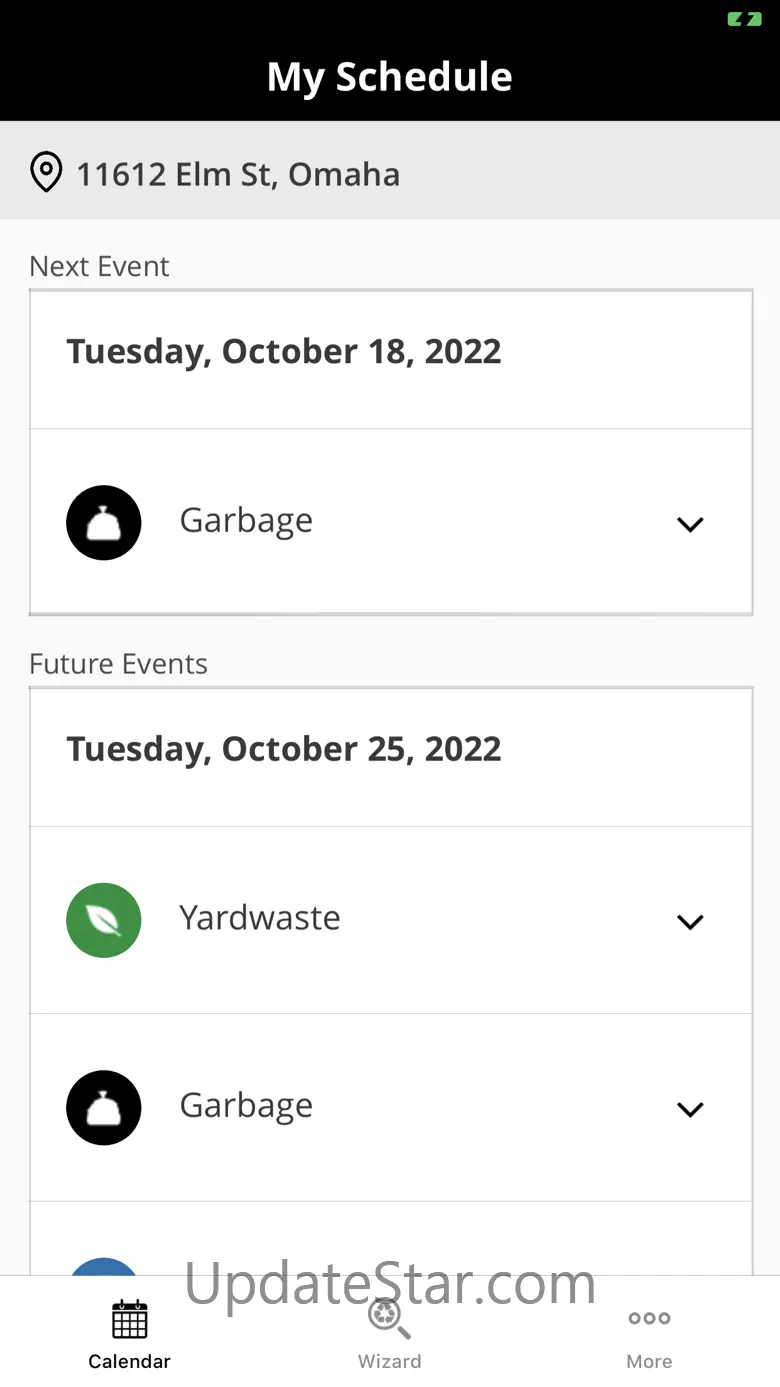The image size is (780, 1387).
Task: Tap the partially visible blue icon
Action: [104, 1266]
